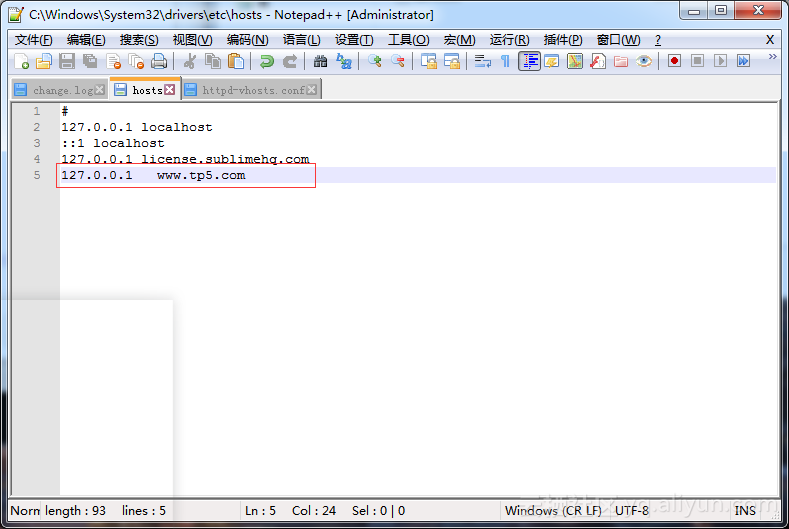789x529 pixels.
Task: Start macro recording with the red dot
Action: pos(674,61)
